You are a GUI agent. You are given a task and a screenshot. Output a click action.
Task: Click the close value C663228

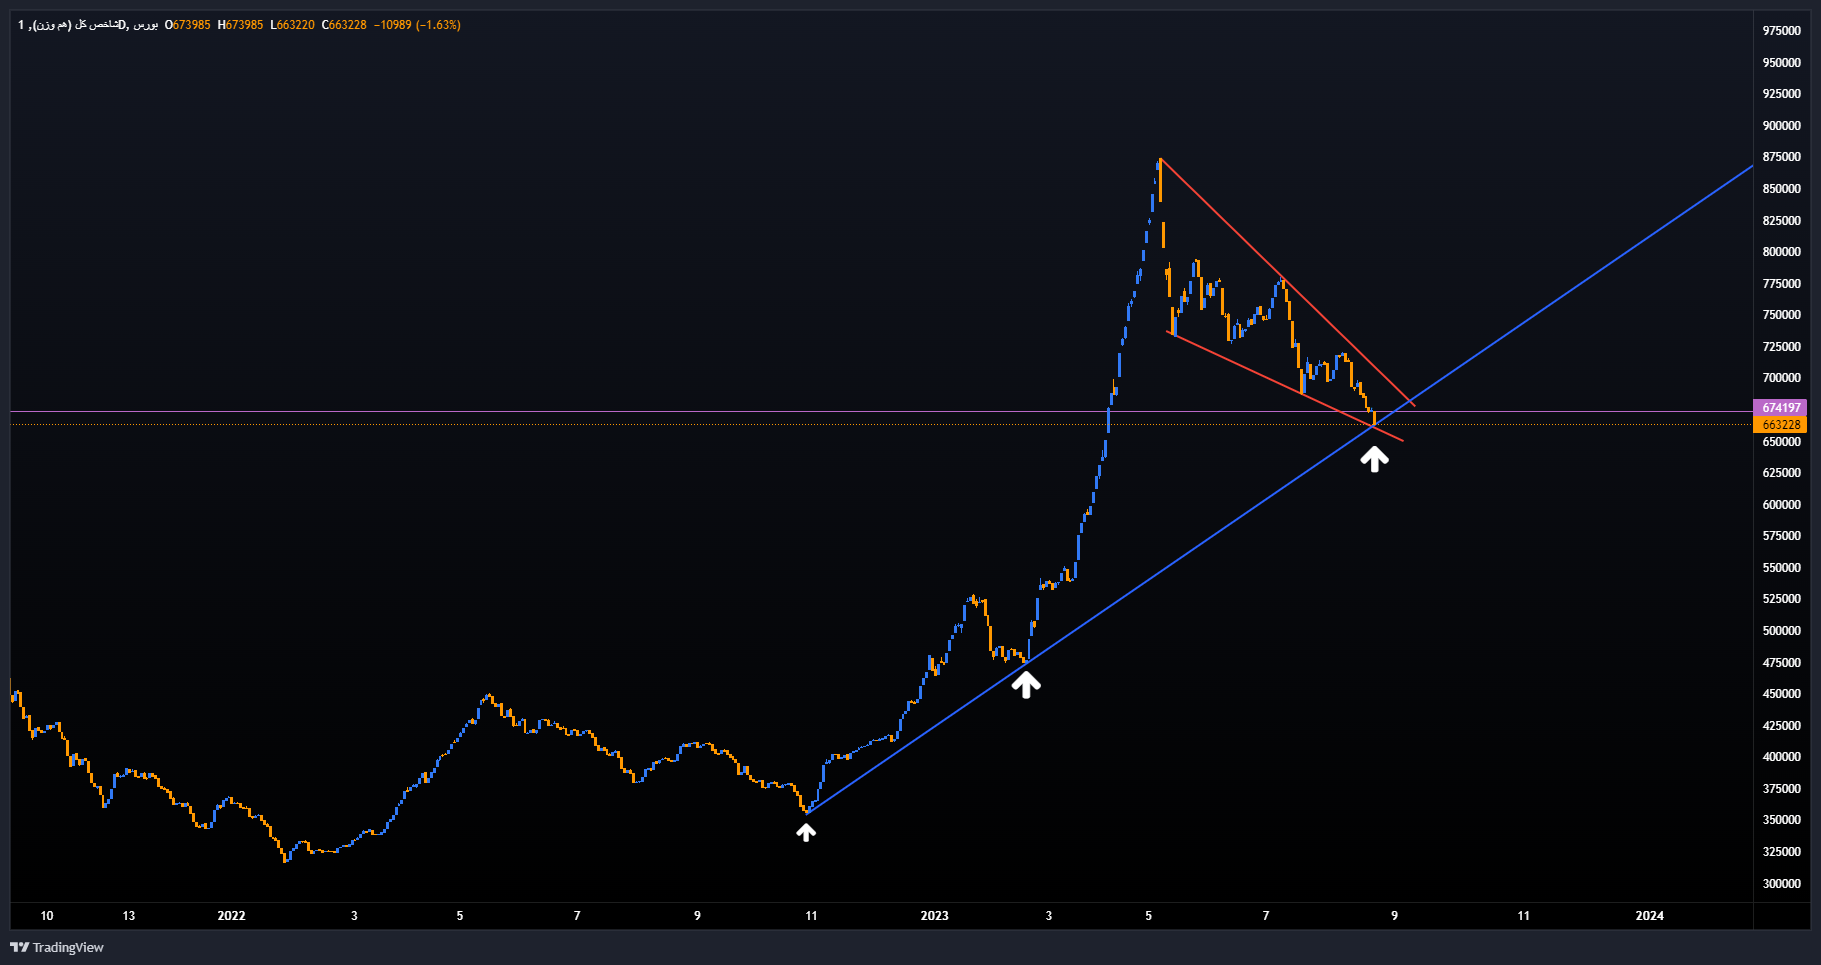pos(345,25)
